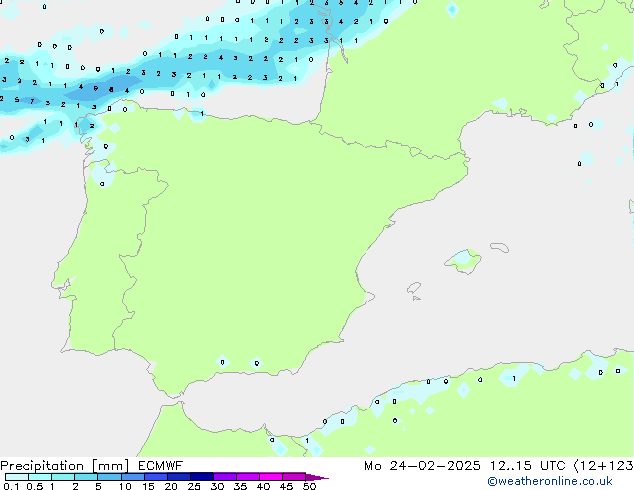Image resolution: width=634 pixels, height=490 pixels.
Task: Pick the 15–20 mm legend color swatch
Action: point(156,477)
